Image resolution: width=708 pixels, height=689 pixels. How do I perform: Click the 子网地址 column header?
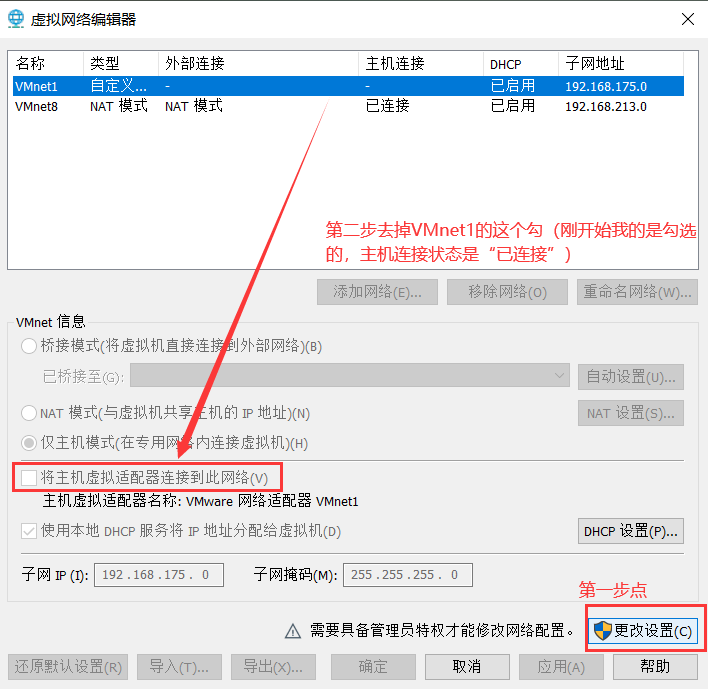point(621,64)
